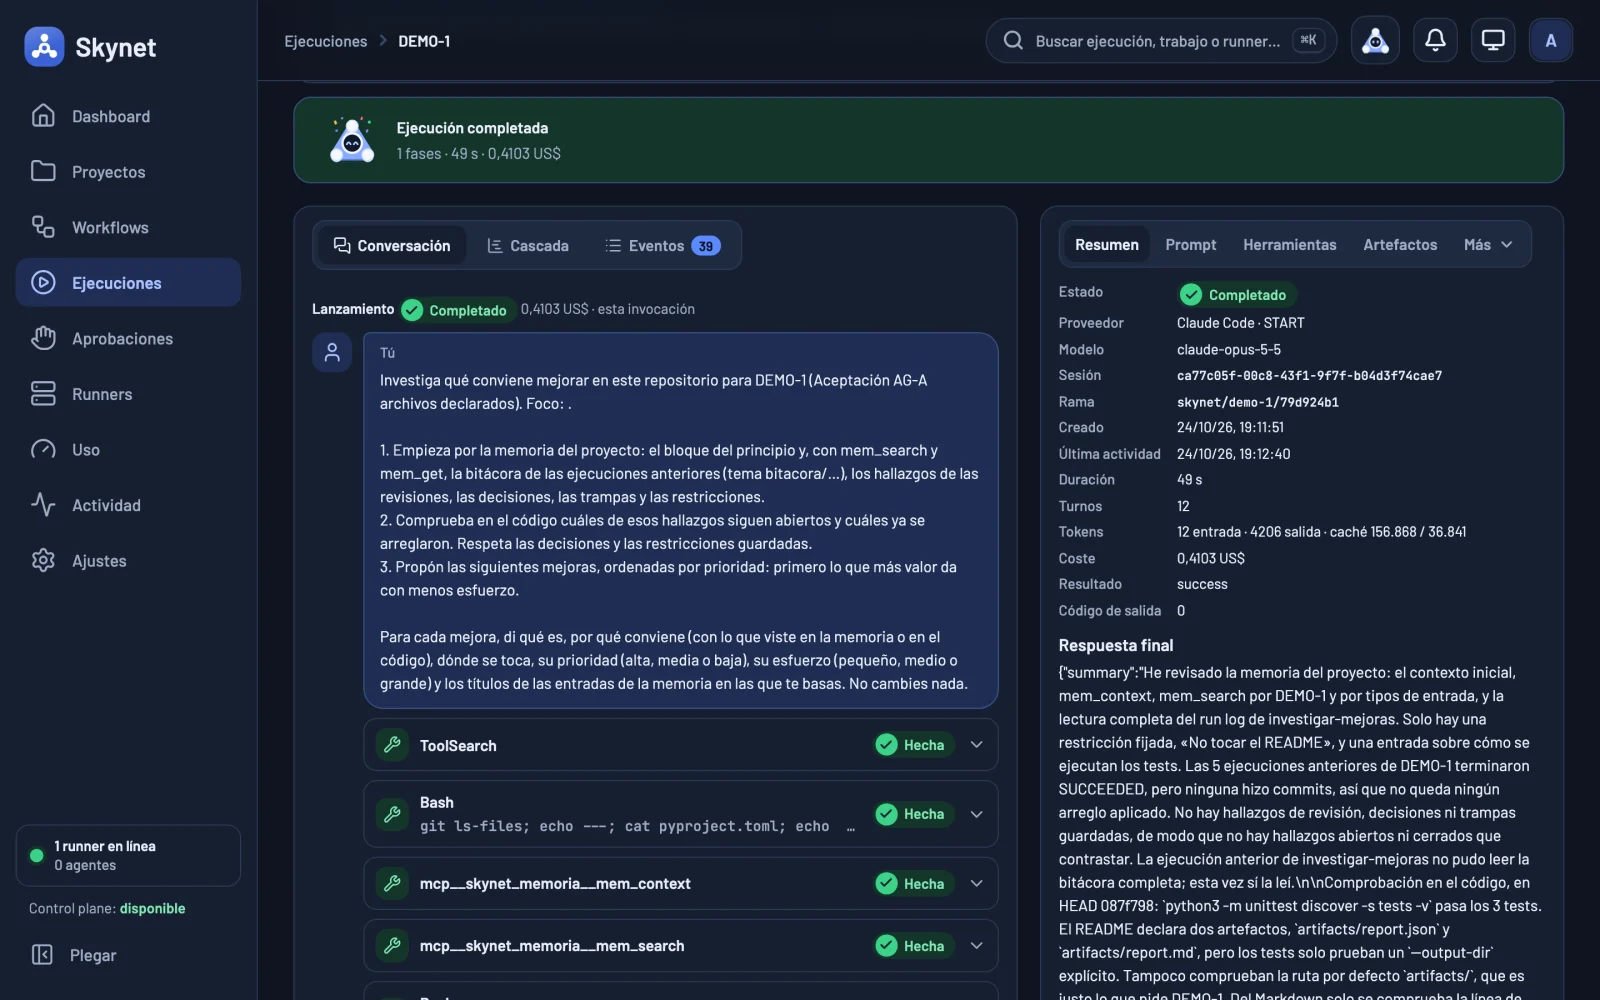This screenshot has height=1000, width=1600.
Task: Click the Skynet agent icon in top bar
Action: [x=1375, y=41]
